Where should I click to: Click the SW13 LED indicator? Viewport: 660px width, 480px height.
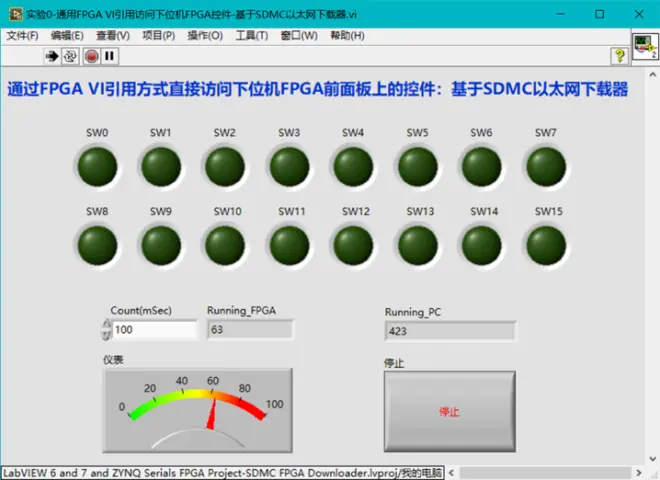[x=418, y=245]
